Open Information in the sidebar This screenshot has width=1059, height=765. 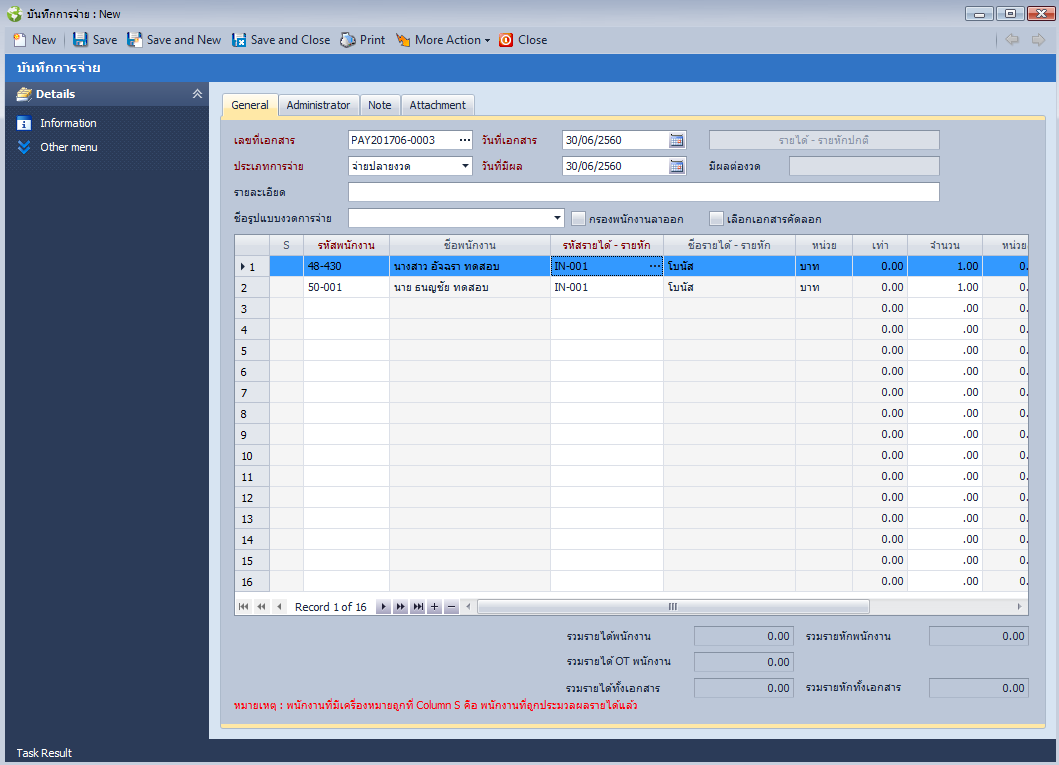click(x=68, y=123)
